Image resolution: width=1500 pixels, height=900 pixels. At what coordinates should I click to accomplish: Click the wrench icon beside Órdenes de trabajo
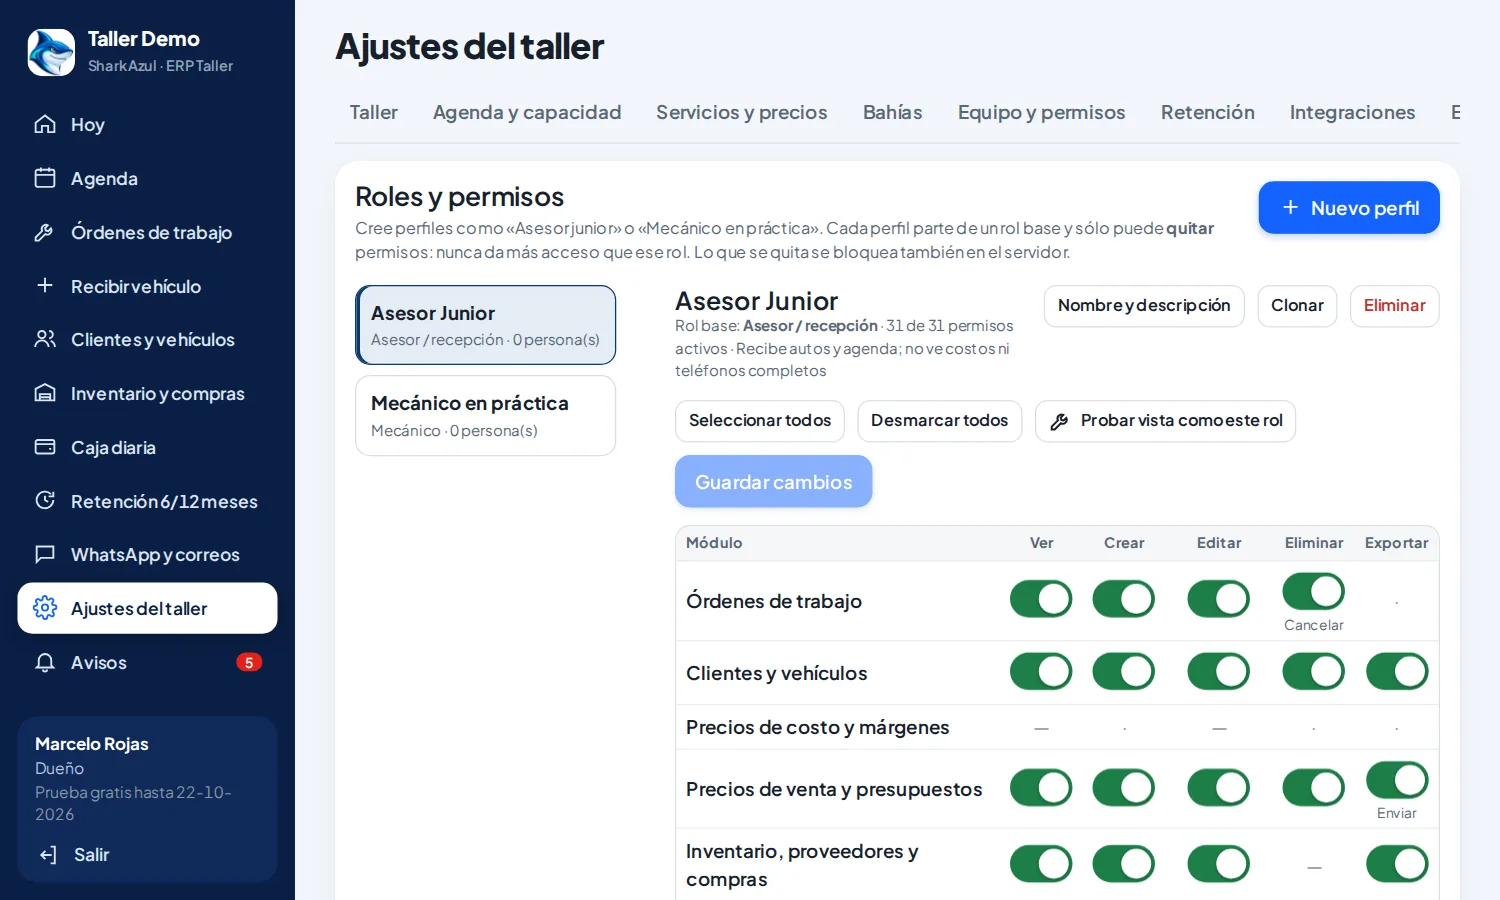(45, 232)
